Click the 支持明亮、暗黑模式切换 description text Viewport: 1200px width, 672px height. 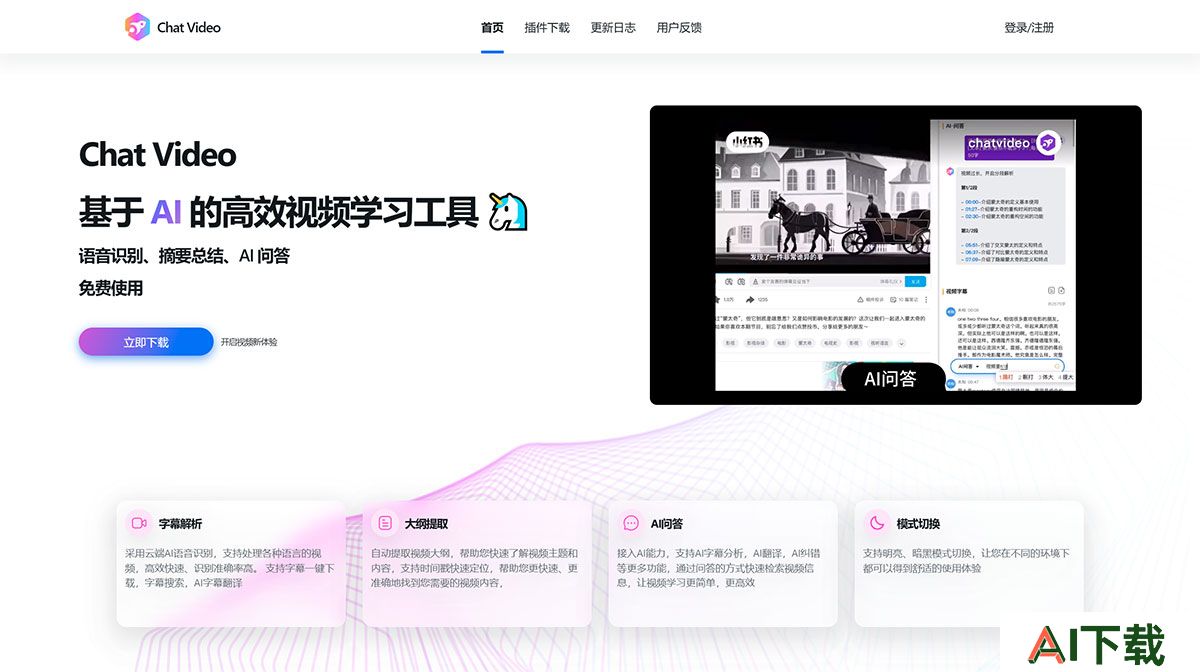pyautogui.click(x=967, y=560)
